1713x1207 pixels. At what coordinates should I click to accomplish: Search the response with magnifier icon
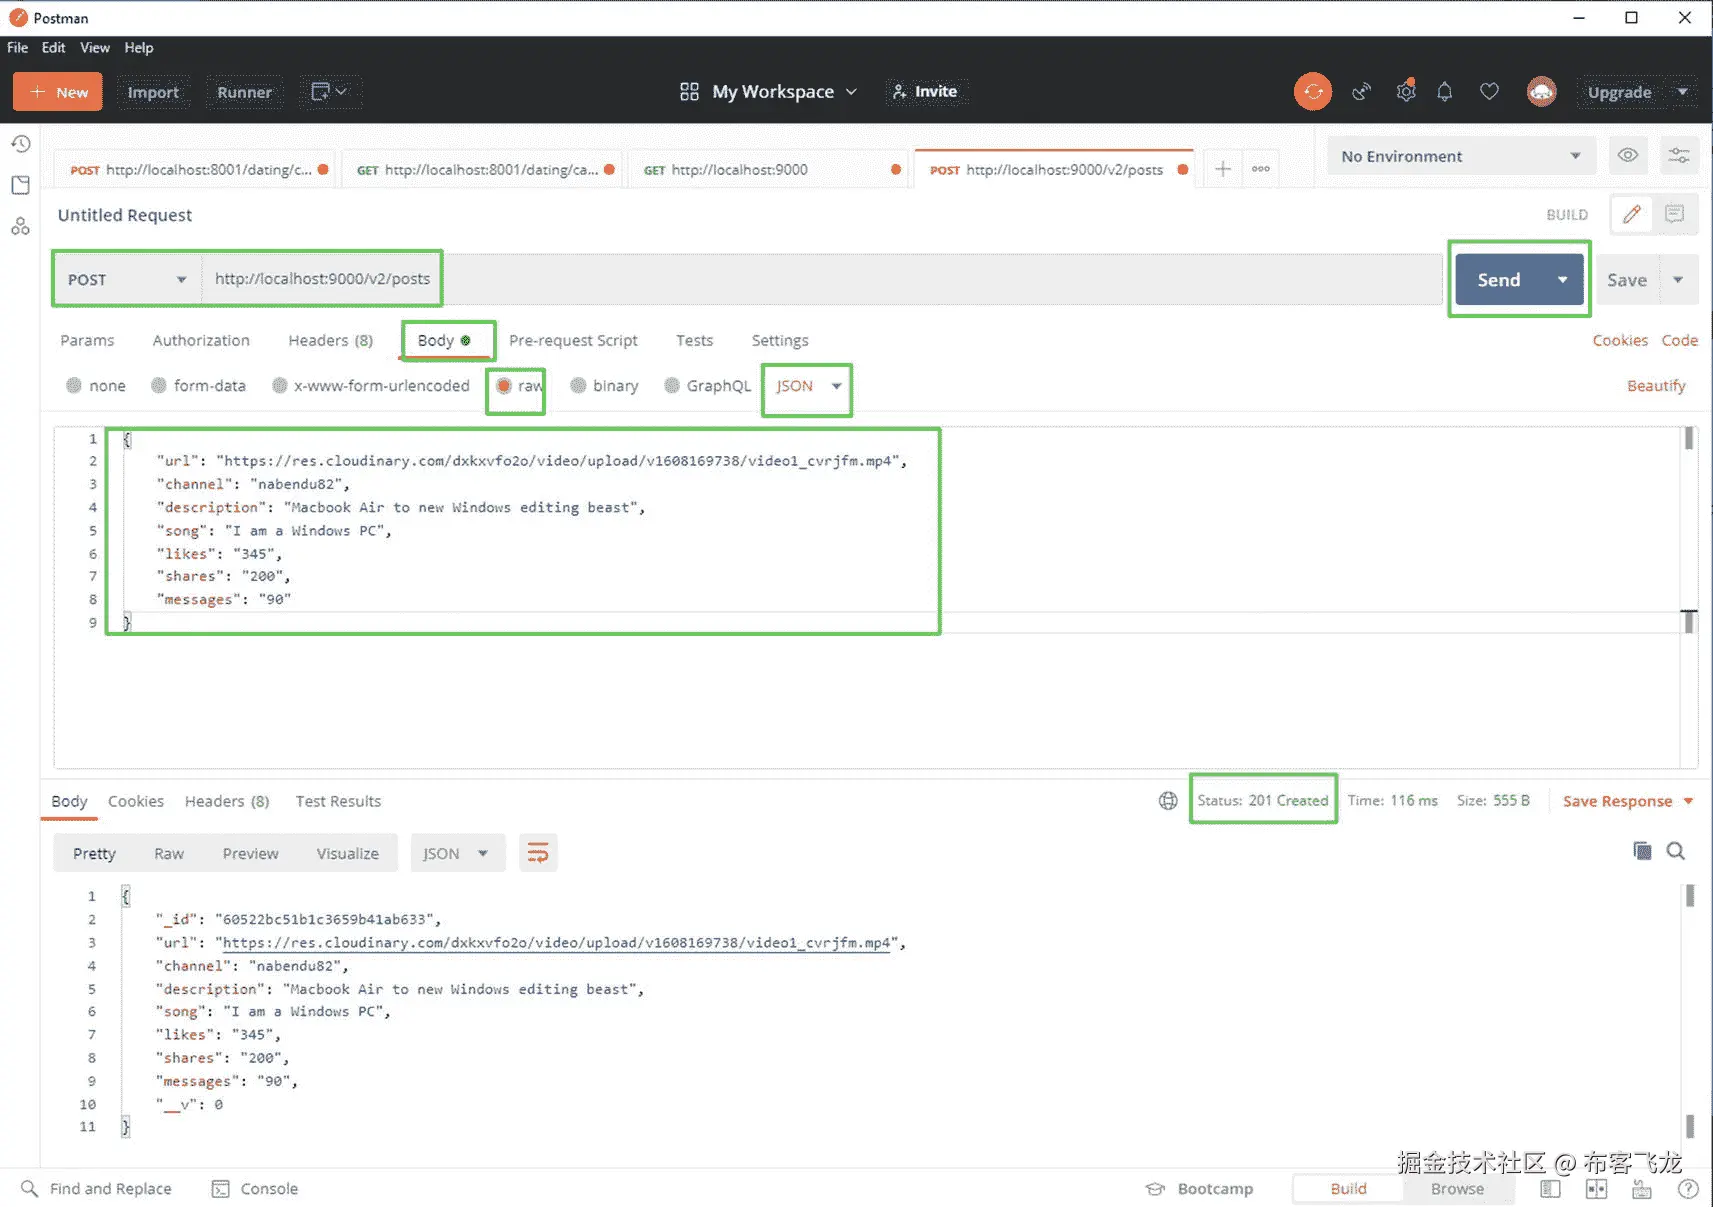(x=1676, y=851)
